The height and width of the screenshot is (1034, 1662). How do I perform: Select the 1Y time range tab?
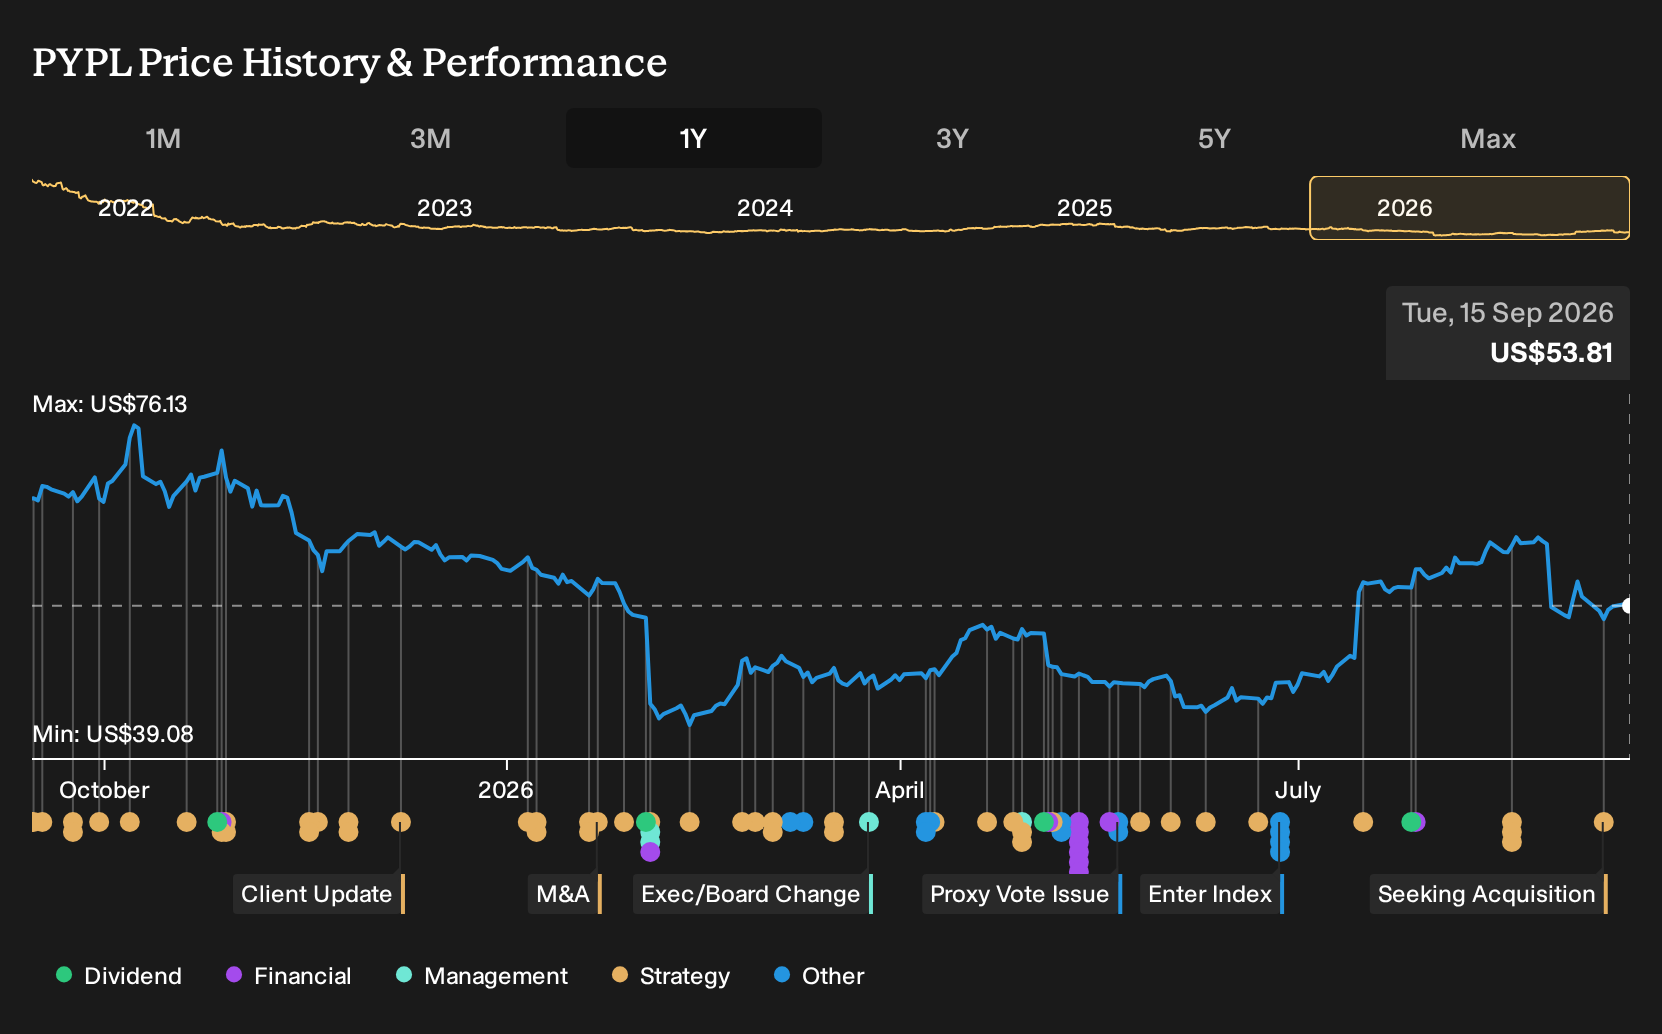point(694,138)
